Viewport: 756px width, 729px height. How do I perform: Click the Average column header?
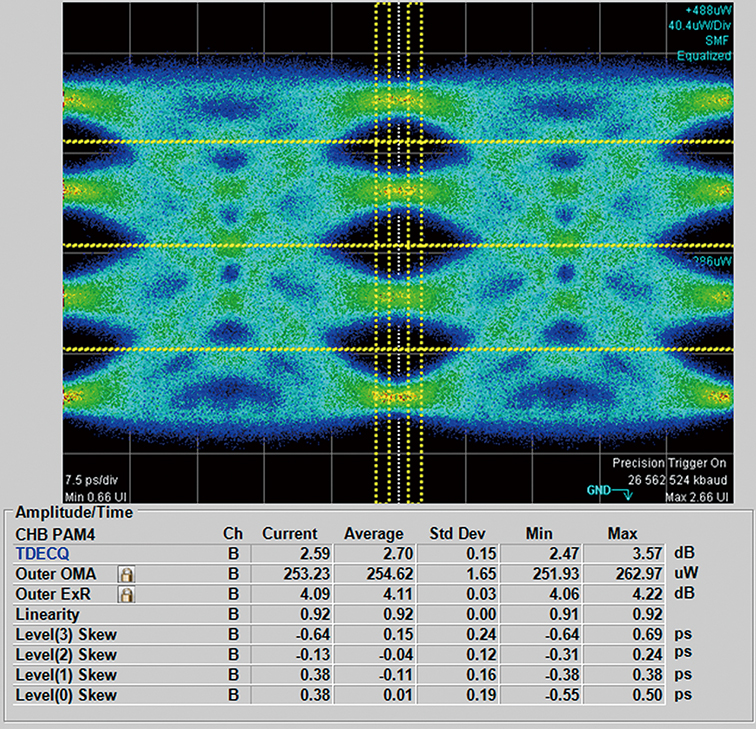pyautogui.click(x=374, y=534)
